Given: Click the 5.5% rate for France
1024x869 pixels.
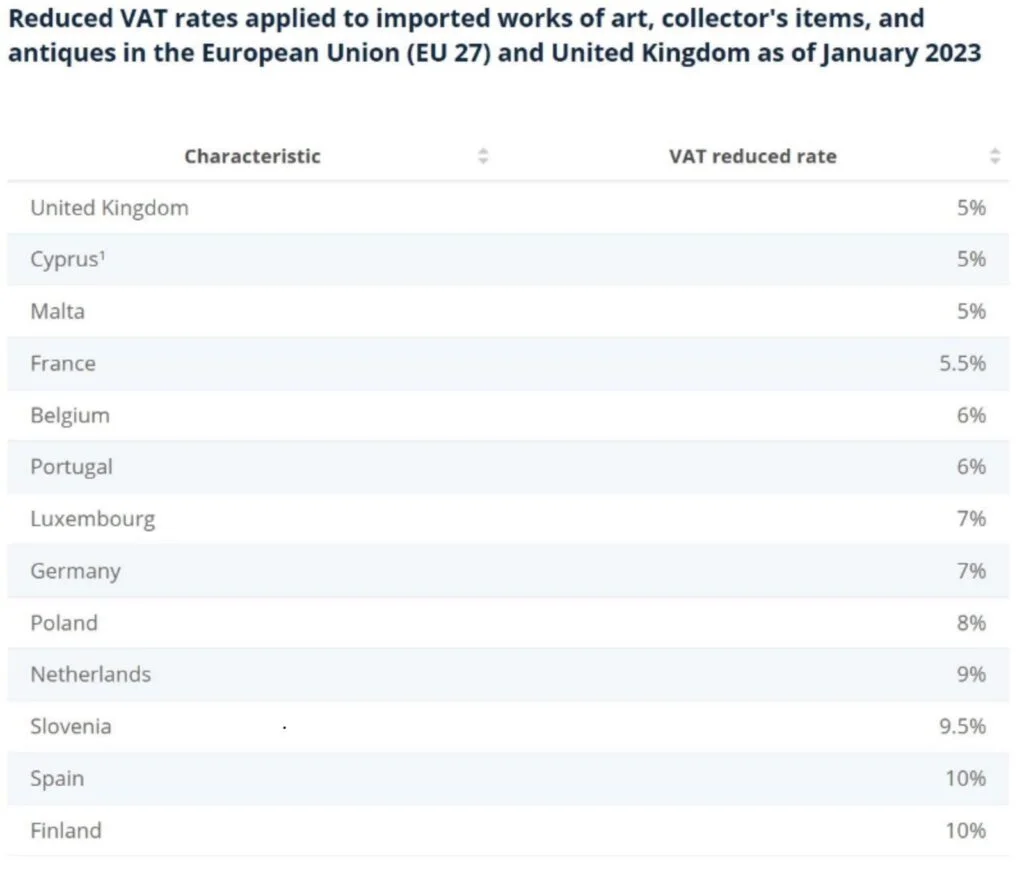Looking at the screenshot, I should coord(962,363).
